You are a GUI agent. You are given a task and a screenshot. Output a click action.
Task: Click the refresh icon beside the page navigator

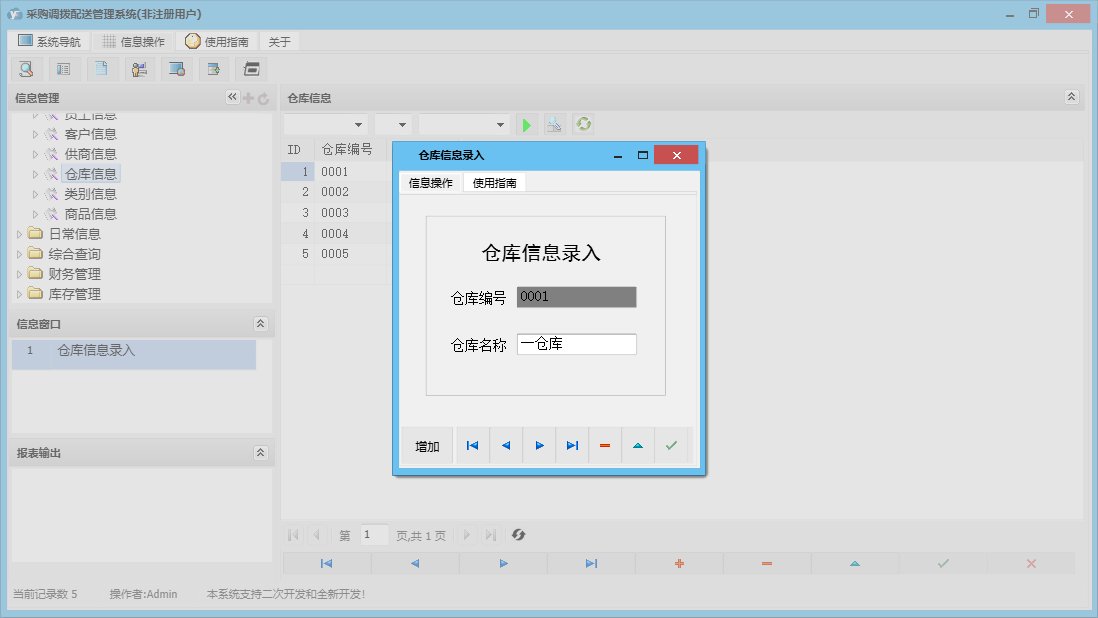518,534
